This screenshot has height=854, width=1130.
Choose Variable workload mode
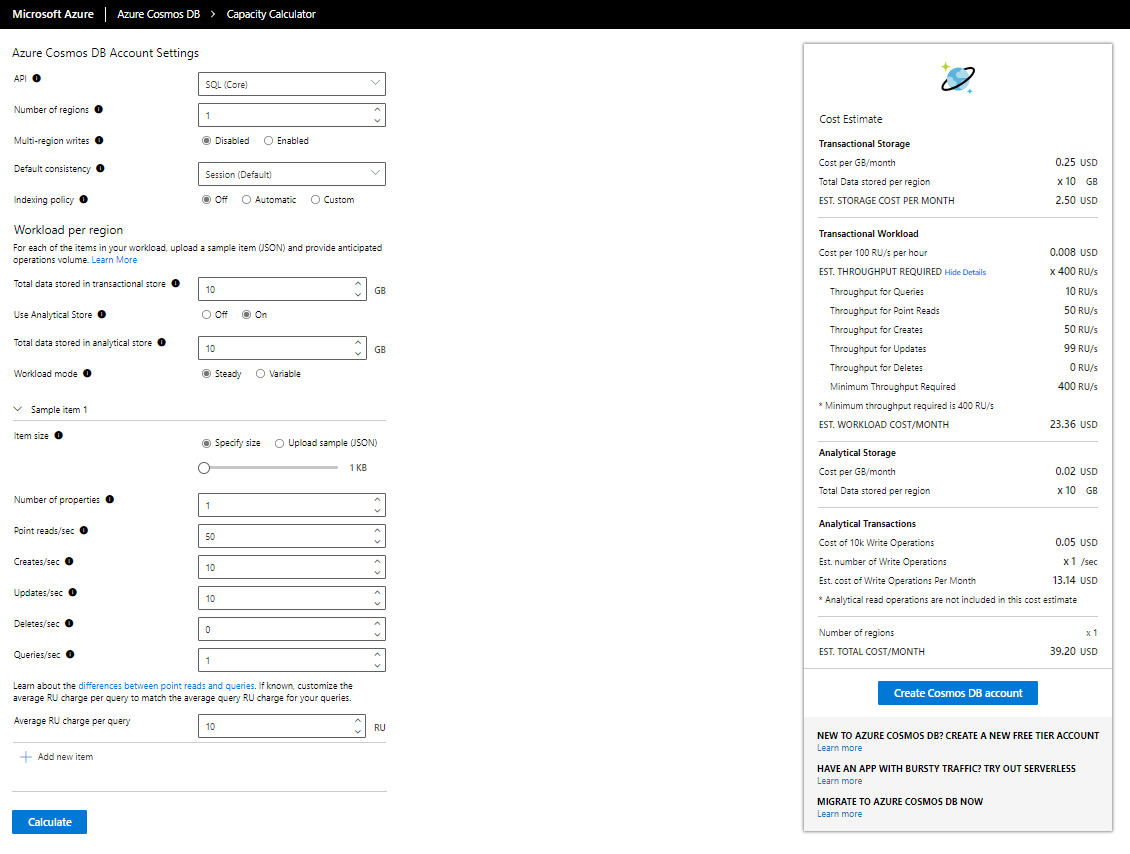click(x=261, y=374)
